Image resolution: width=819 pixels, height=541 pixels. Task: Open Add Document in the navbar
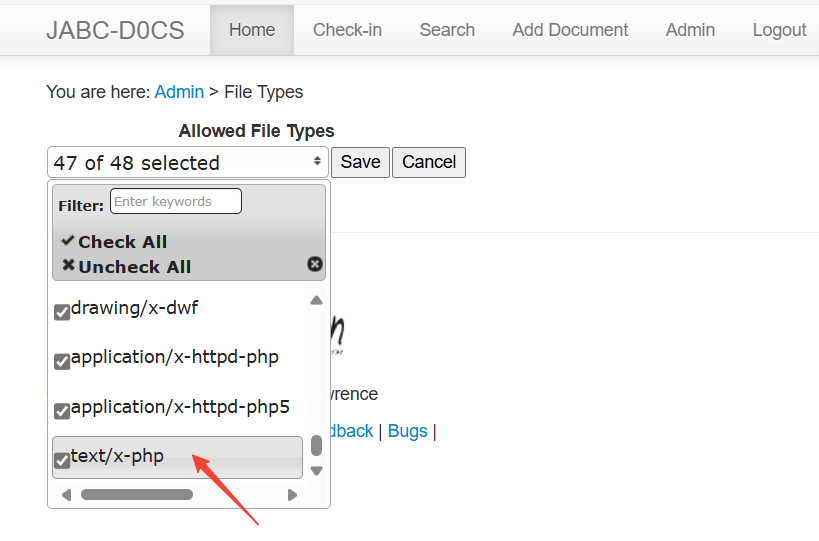pos(570,30)
